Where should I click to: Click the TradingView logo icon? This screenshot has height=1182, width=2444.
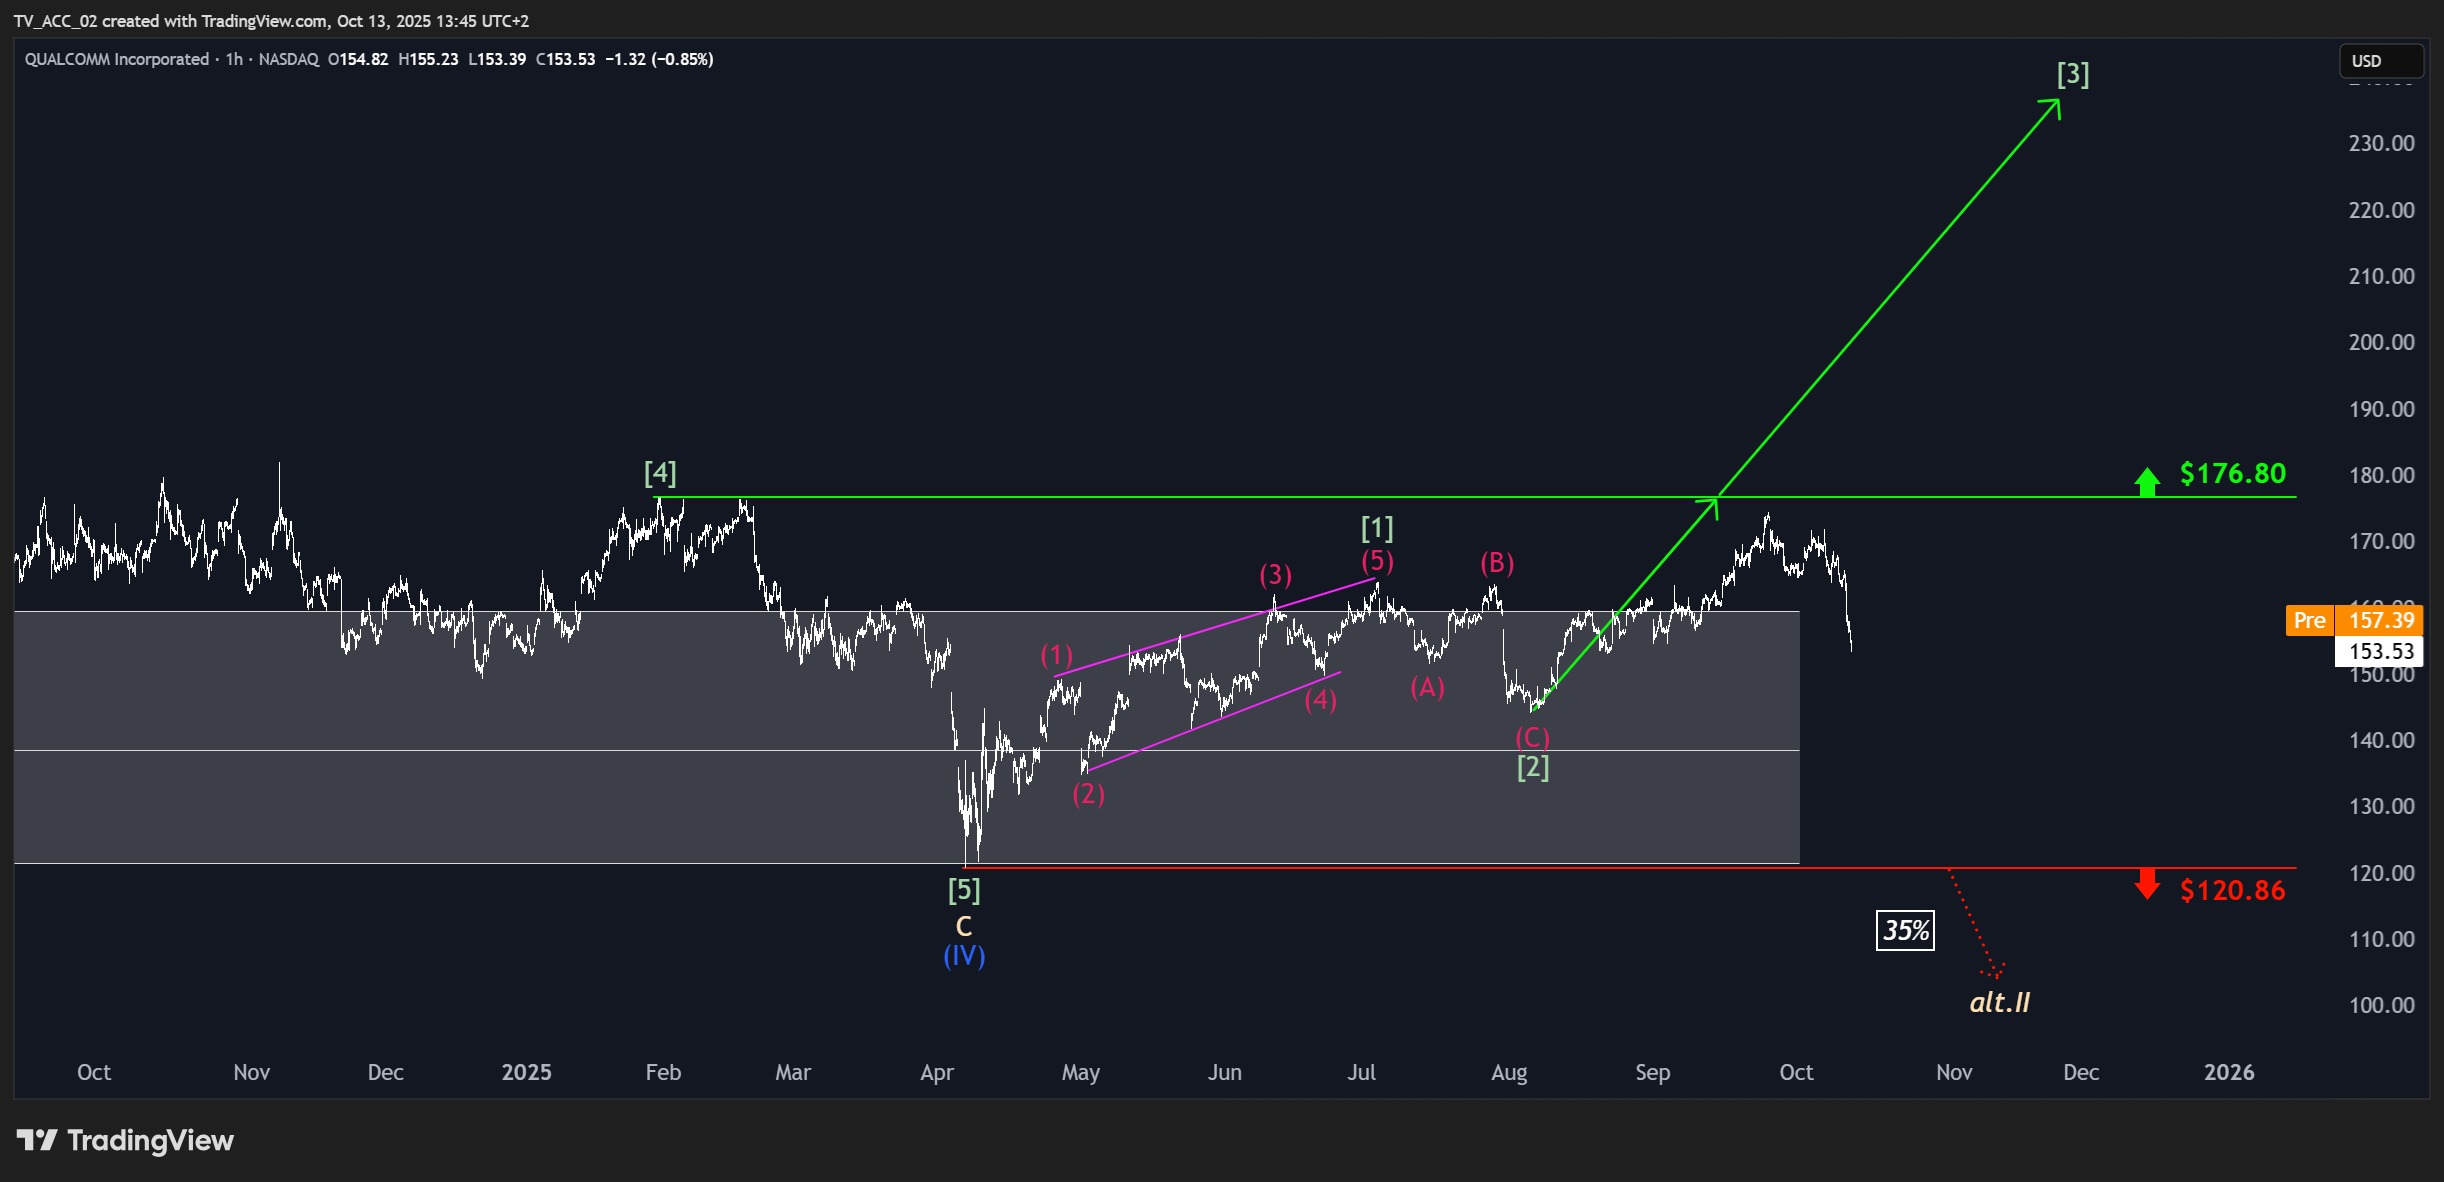click(x=38, y=1140)
